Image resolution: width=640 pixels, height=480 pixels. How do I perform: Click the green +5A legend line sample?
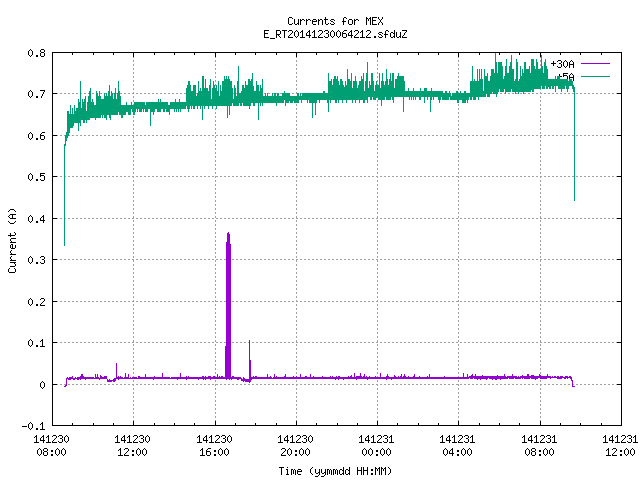[596, 76]
